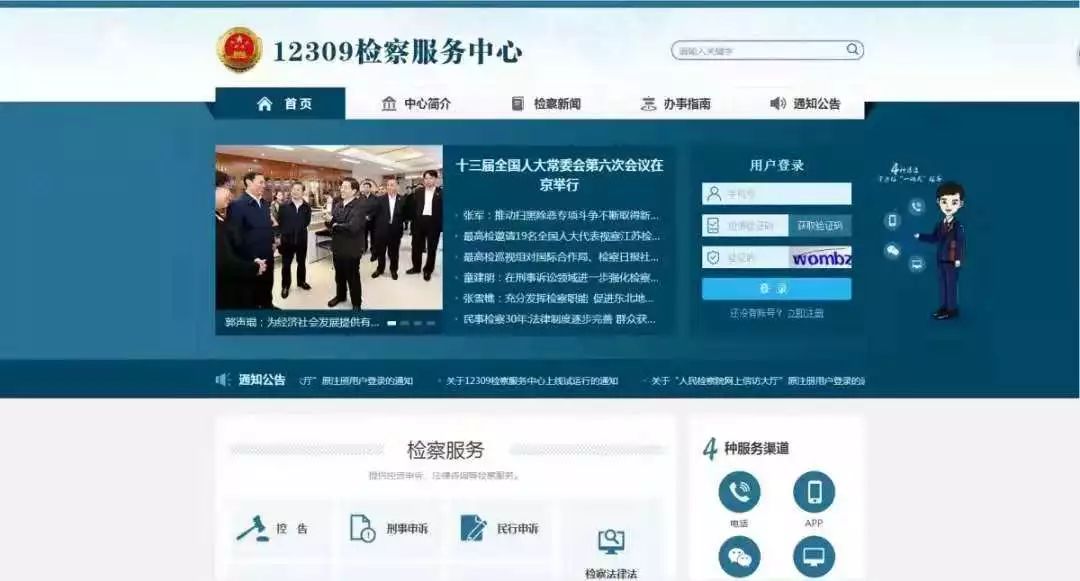The width and height of the screenshot is (1080, 581).
Task: Click the user icon in username field
Action: pos(714,194)
